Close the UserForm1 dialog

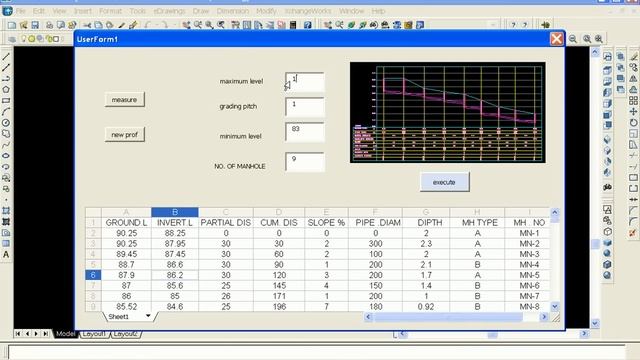[x=556, y=39]
